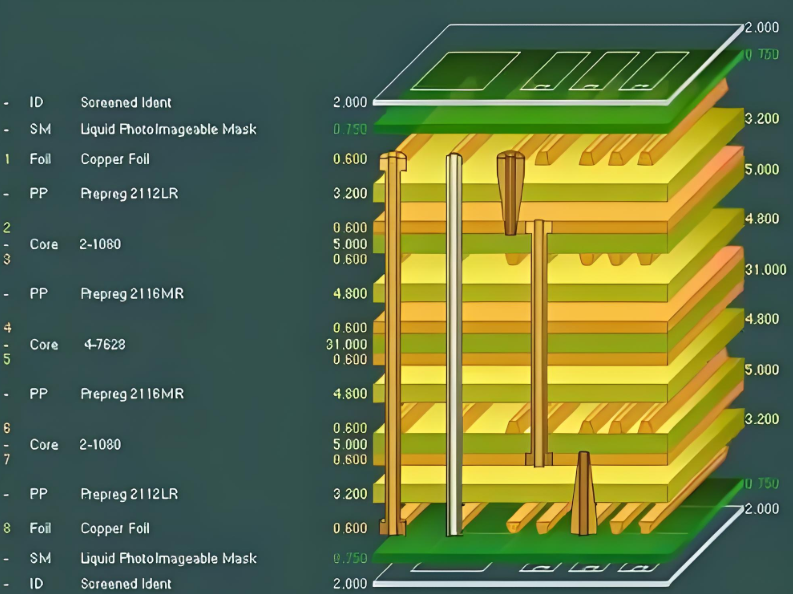Click '31.000' thickness beside 4-7628
Image resolution: width=793 pixels, height=594 pixels.
click(x=347, y=344)
